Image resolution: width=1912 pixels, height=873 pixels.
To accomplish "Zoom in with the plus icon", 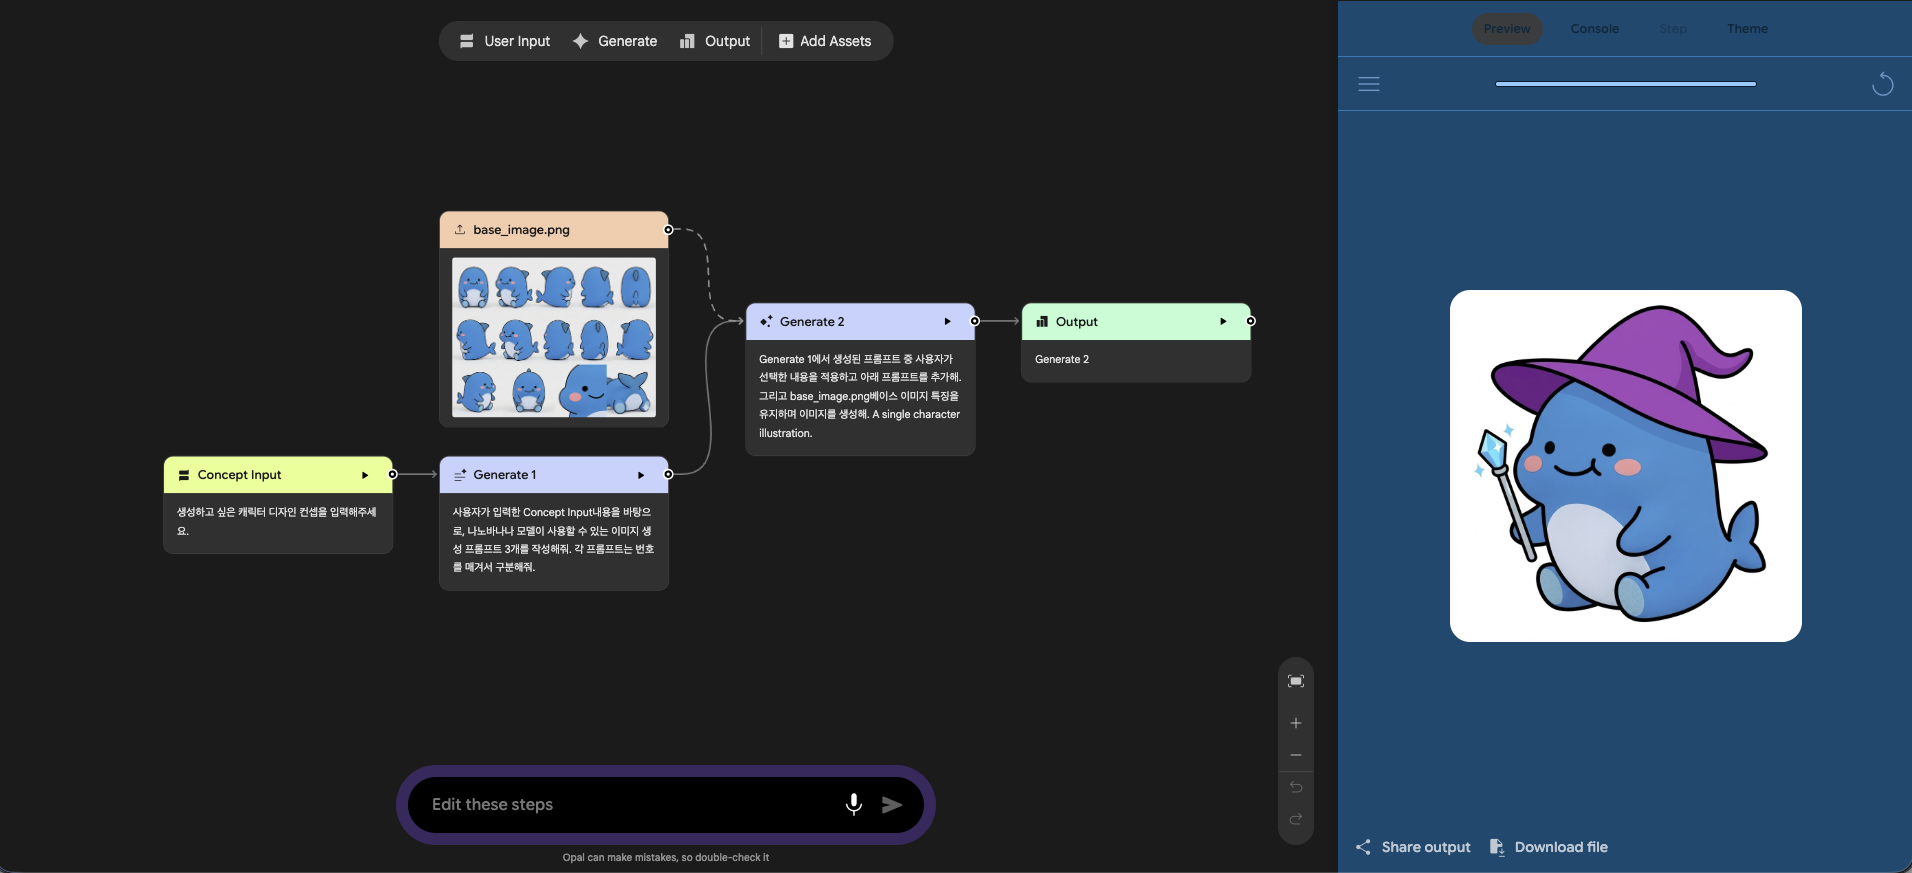I will 1296,723.
